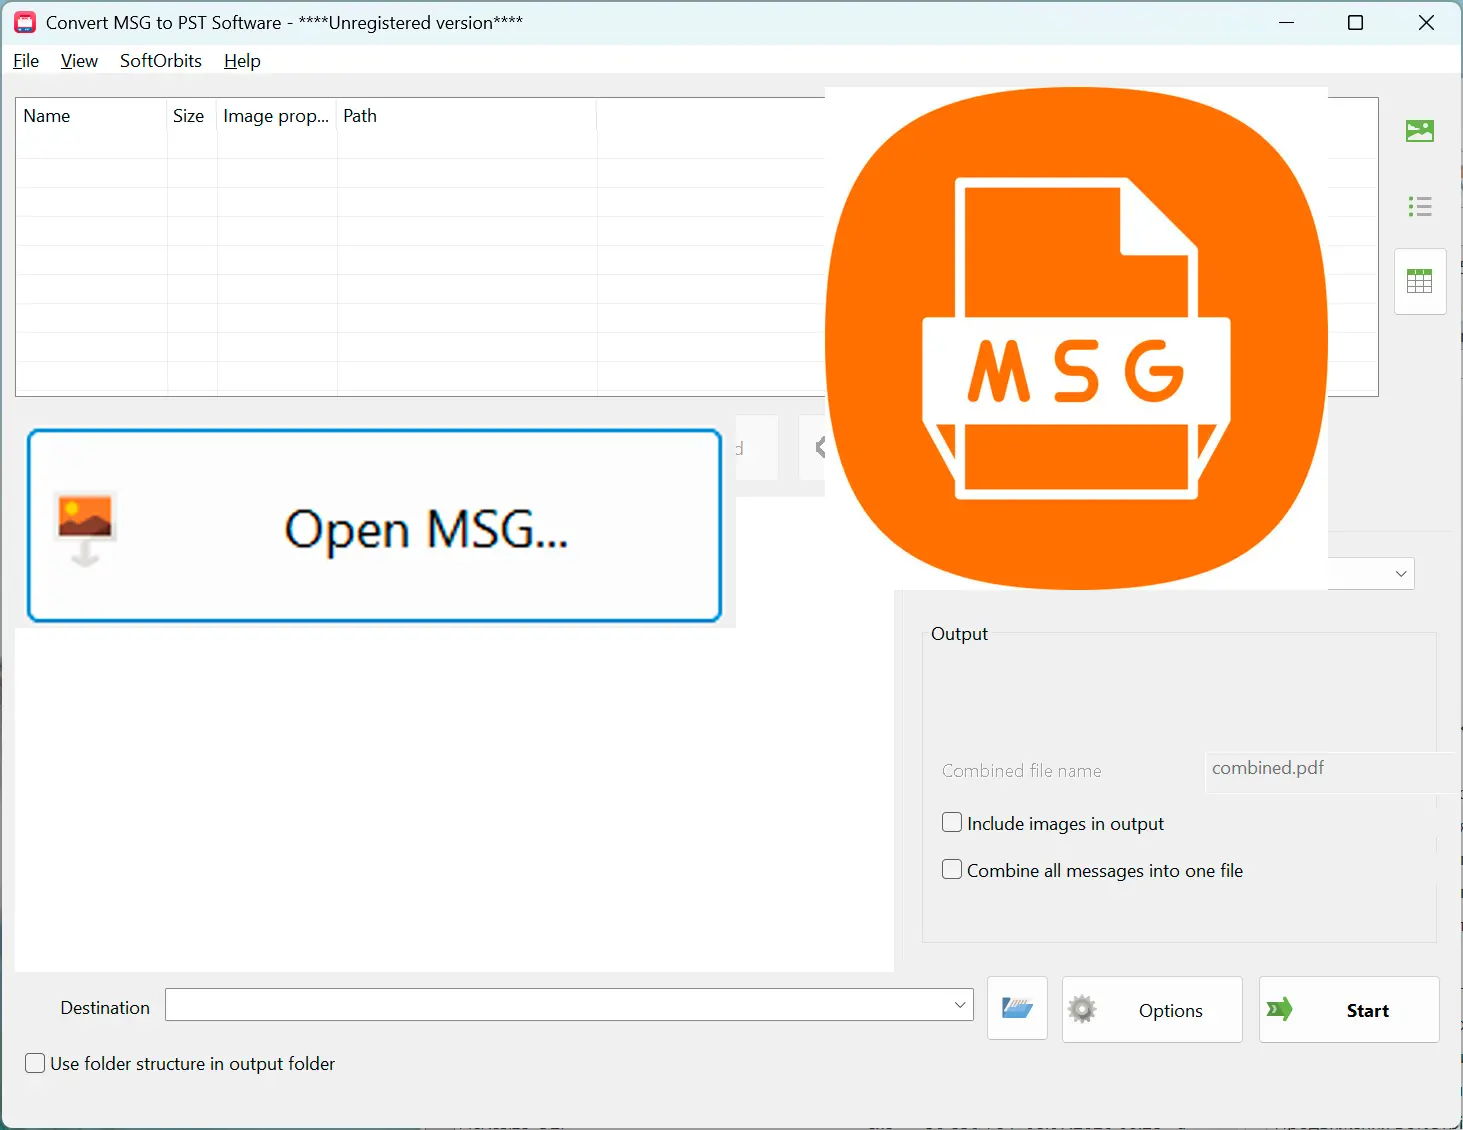
Task: Maximize the application window
Action: pyautogui.click(x=1356, y=23)
